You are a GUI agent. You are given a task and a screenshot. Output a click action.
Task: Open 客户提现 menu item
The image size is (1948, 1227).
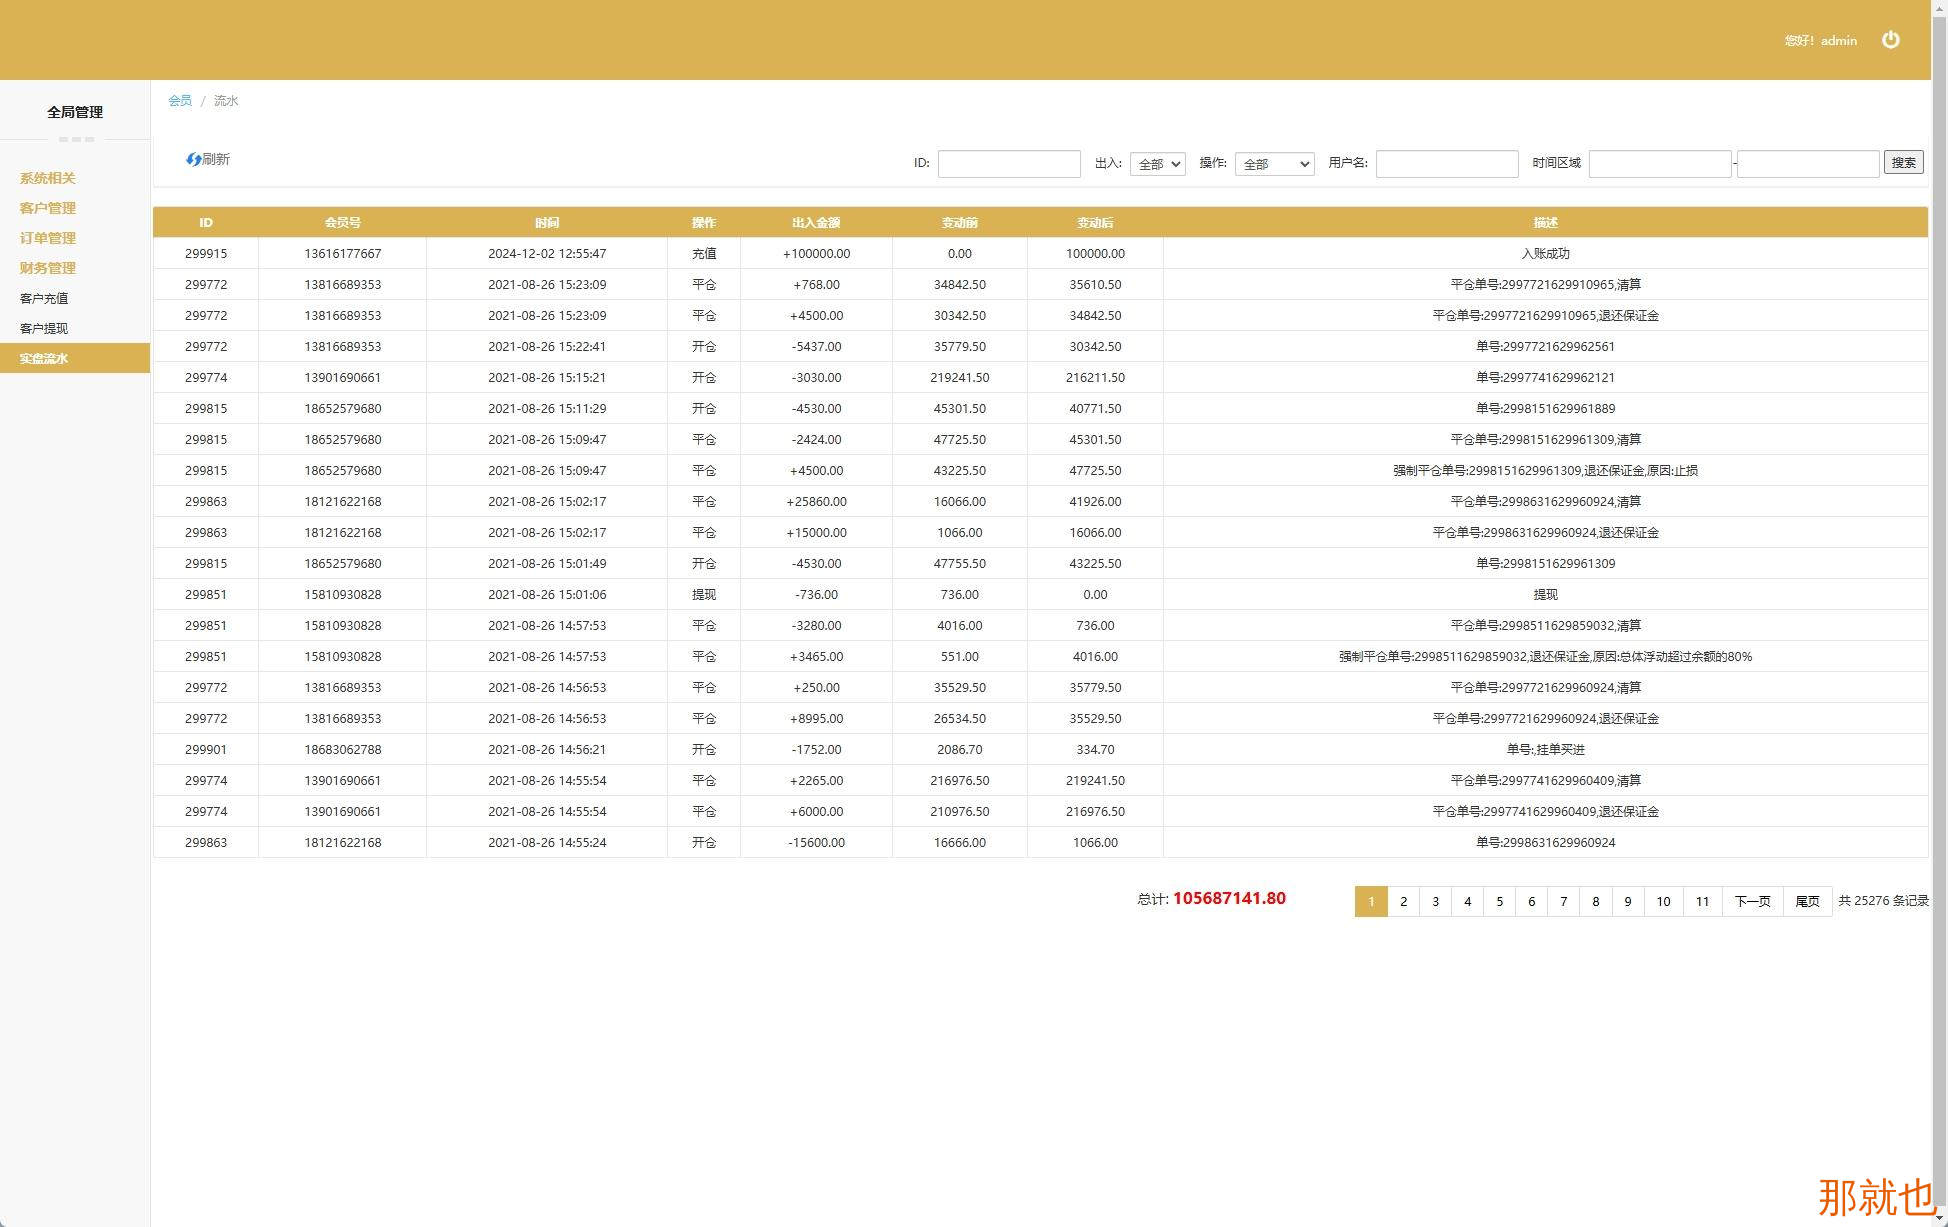click(44, 328)
